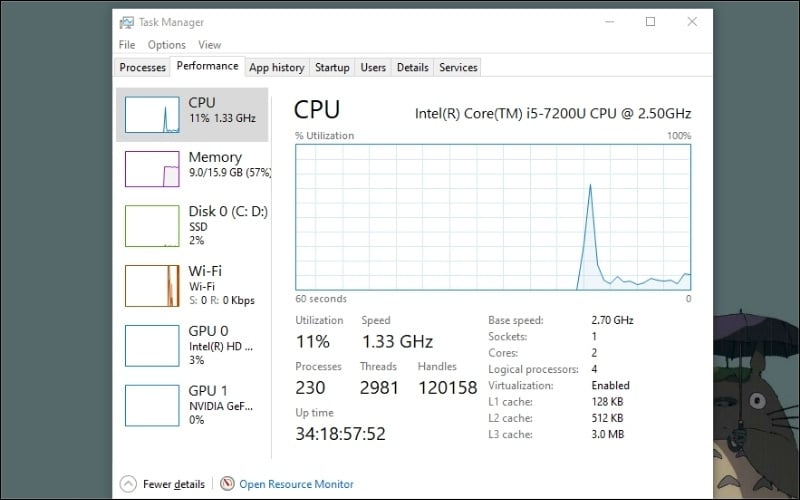Viewport: 800px width, 500px height.
Task: Click the CPU utilization graph area
Action: tap(493, 217)
